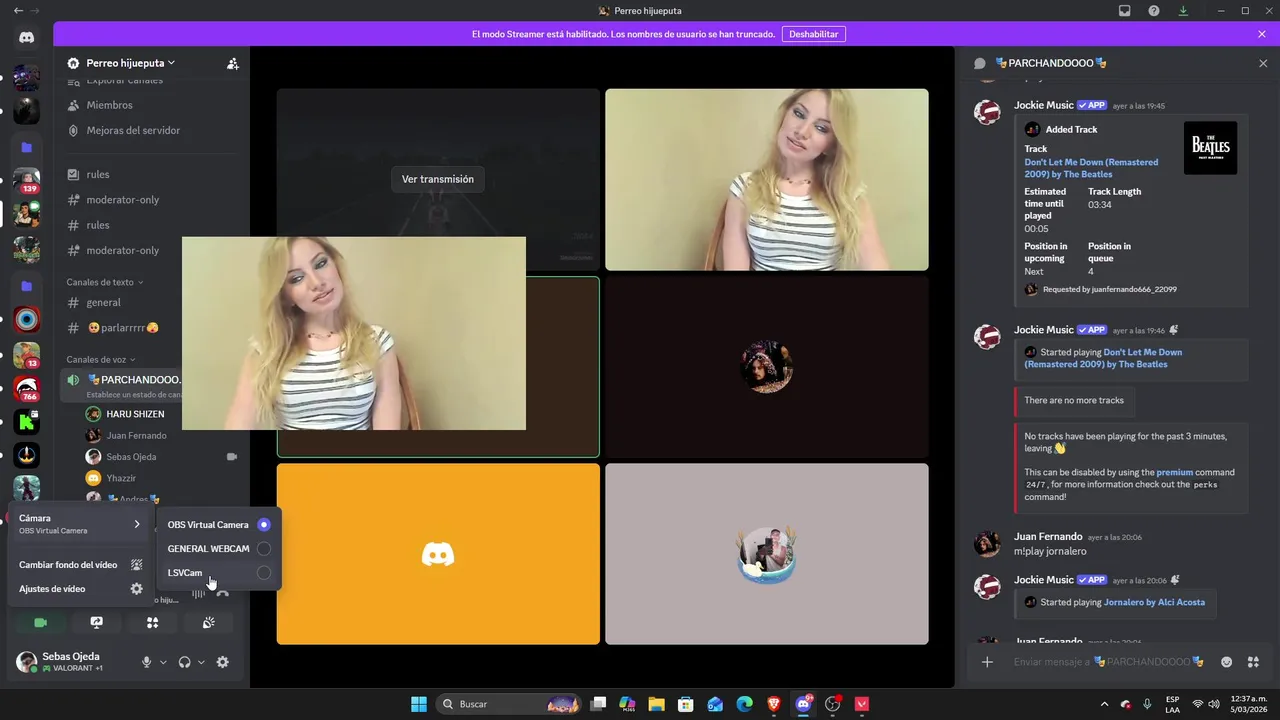Click the chat bubble icon in the chat header

(980, 63)
